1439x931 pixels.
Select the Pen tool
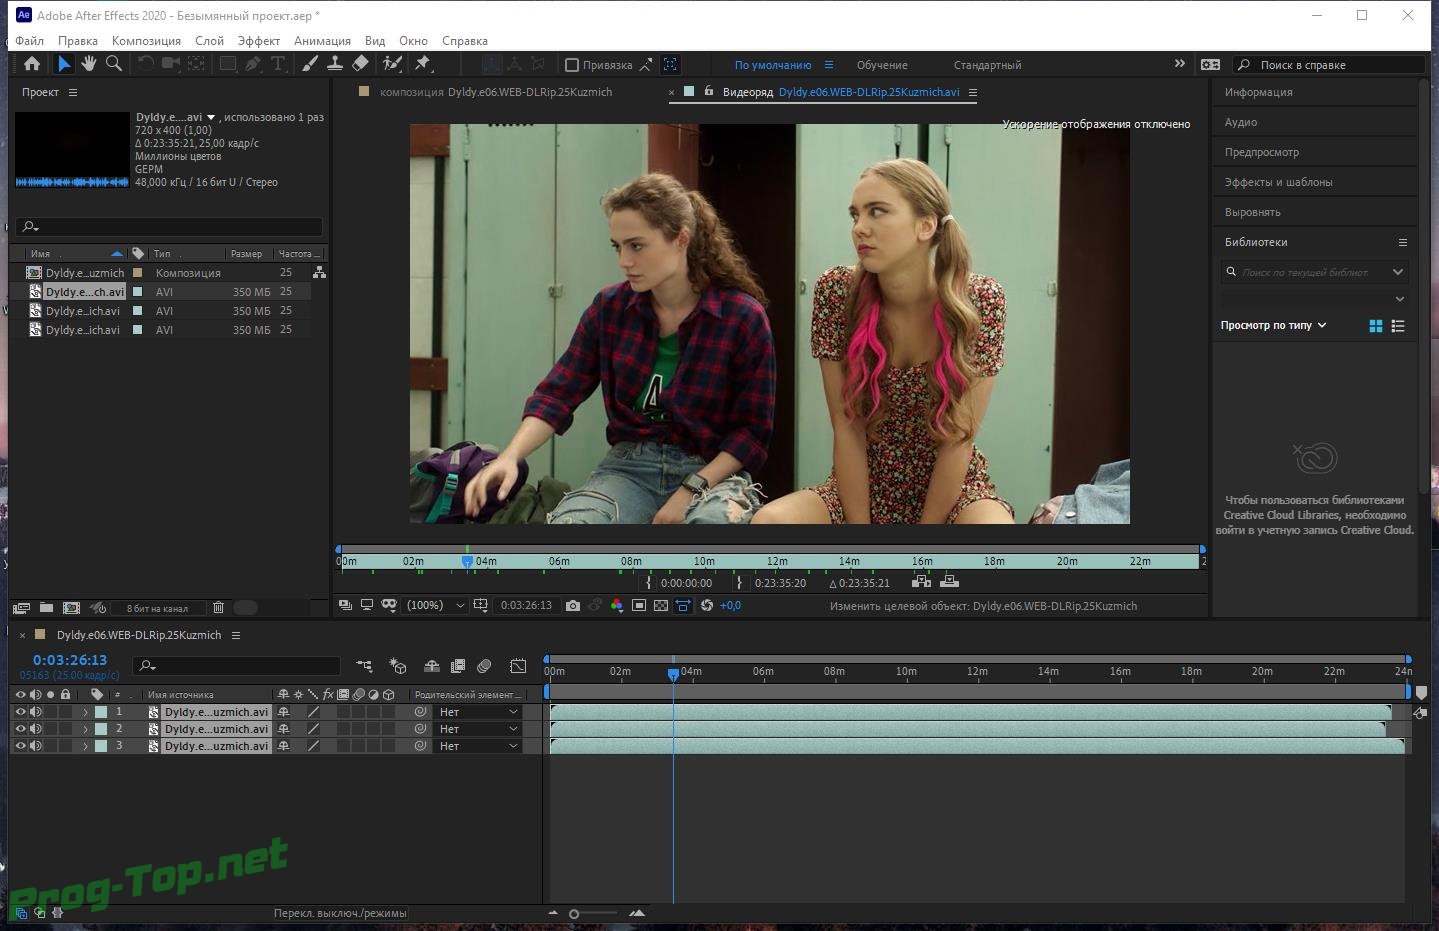(253, 64)
